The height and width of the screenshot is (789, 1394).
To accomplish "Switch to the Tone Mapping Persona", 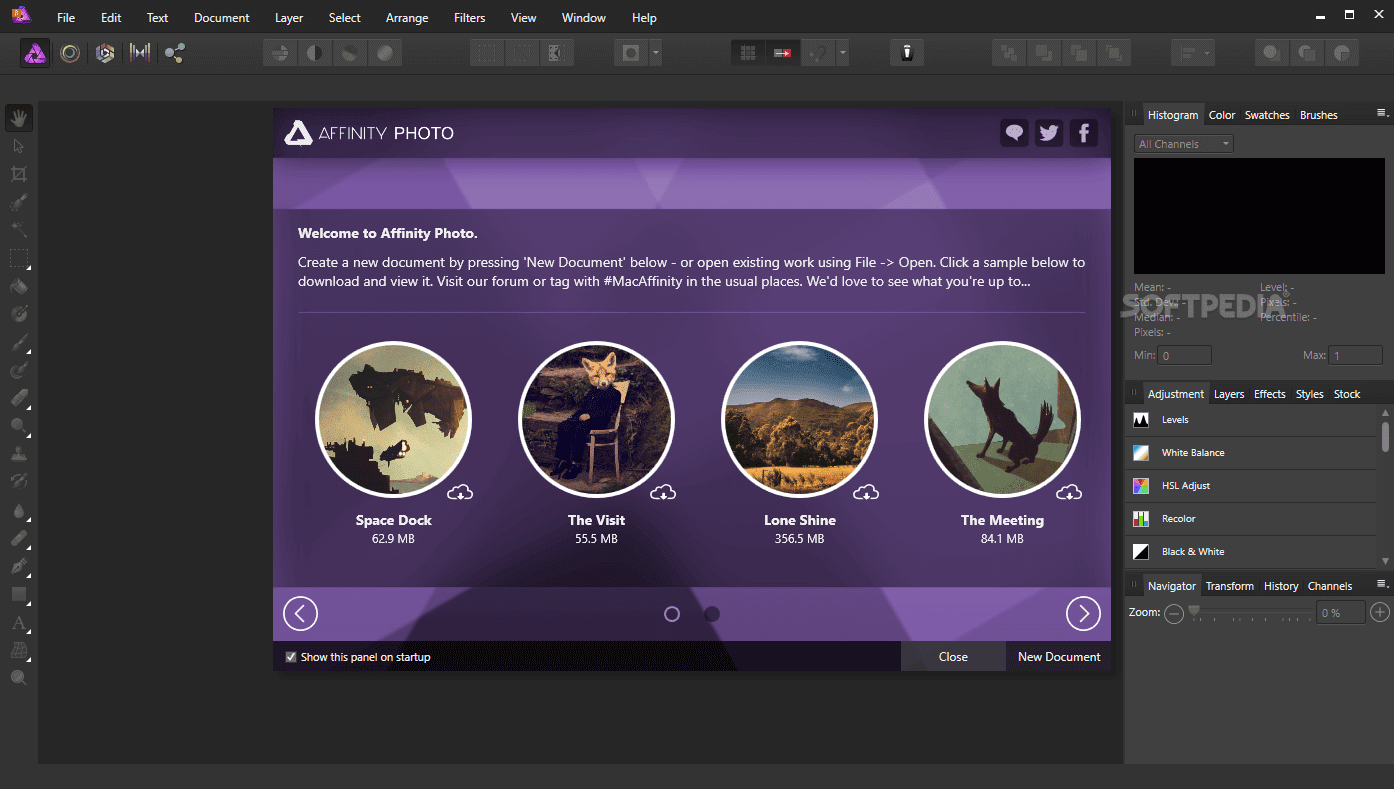I will coord(140,53).
